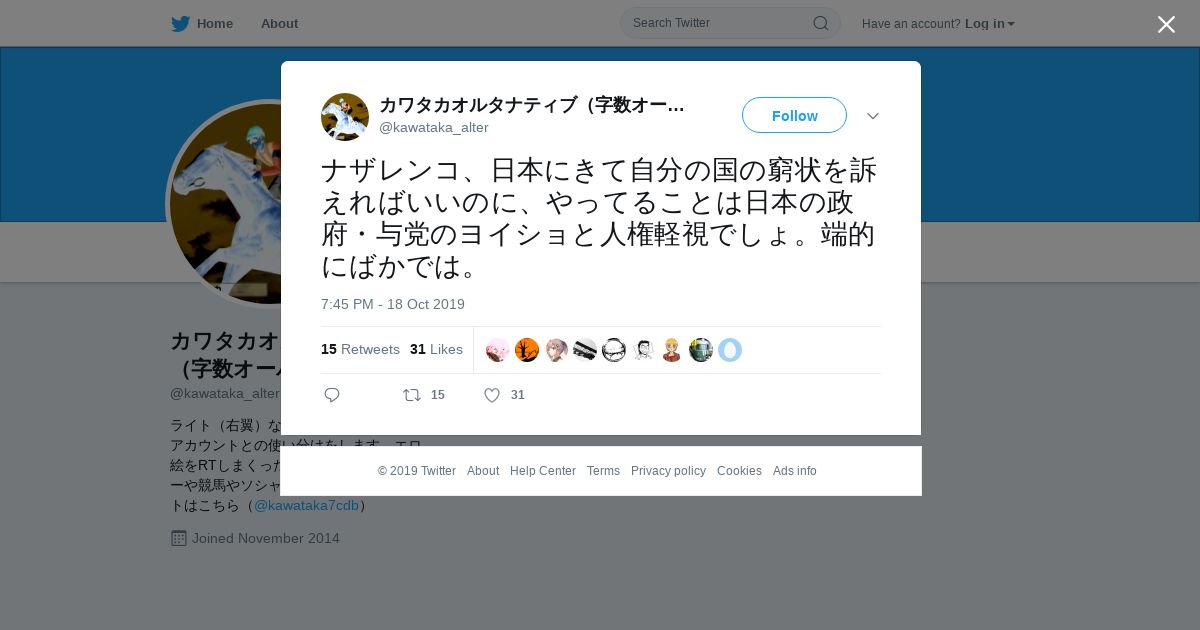Like the tweet with the heart icon

coord(492,395)
